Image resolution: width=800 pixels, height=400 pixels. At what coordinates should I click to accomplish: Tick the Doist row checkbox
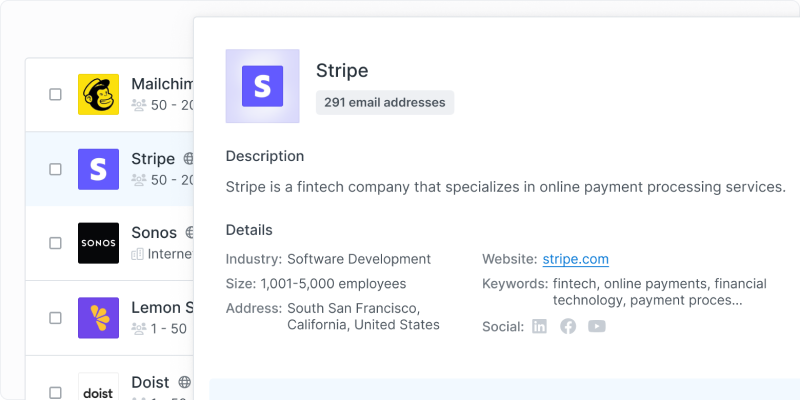(x=55, y=393)
